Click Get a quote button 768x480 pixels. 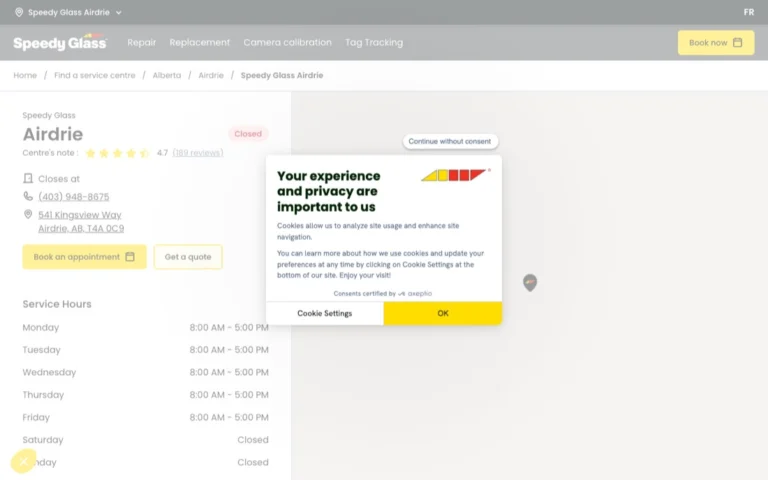[x=188, y=257]
